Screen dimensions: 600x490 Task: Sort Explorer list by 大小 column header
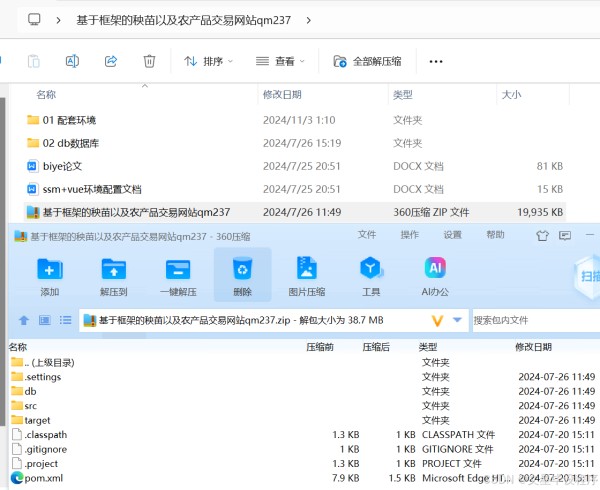[511, 94]
